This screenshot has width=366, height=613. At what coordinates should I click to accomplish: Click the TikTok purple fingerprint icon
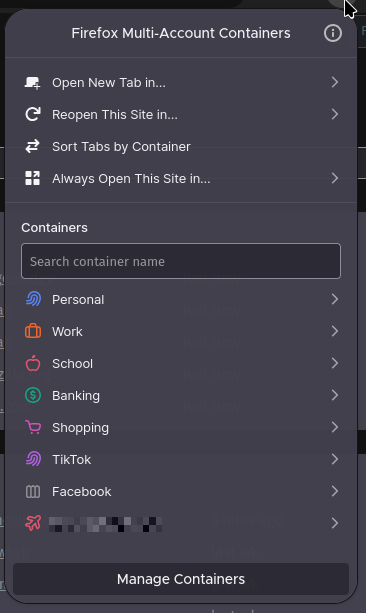33,459
